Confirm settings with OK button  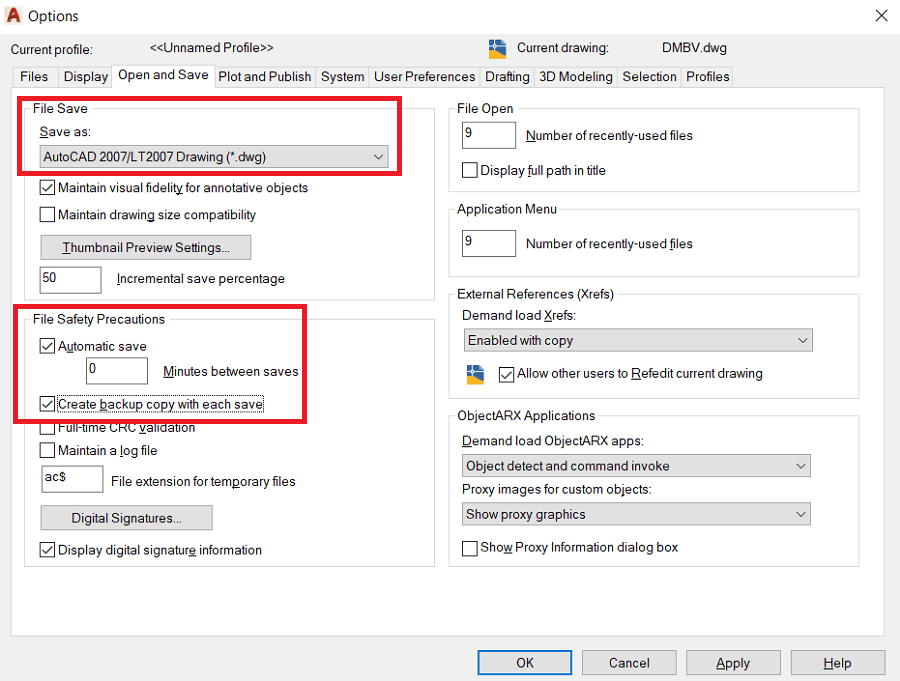tap(525, 663)
